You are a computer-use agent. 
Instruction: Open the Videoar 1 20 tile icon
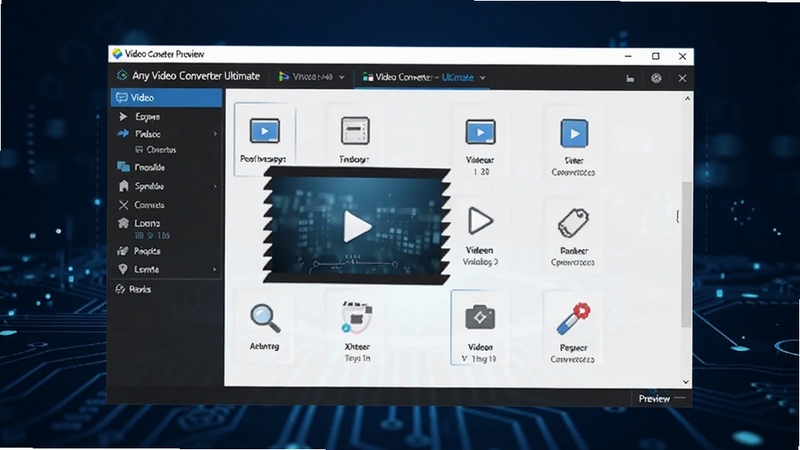pyautogui.click(x=480, y=132)
